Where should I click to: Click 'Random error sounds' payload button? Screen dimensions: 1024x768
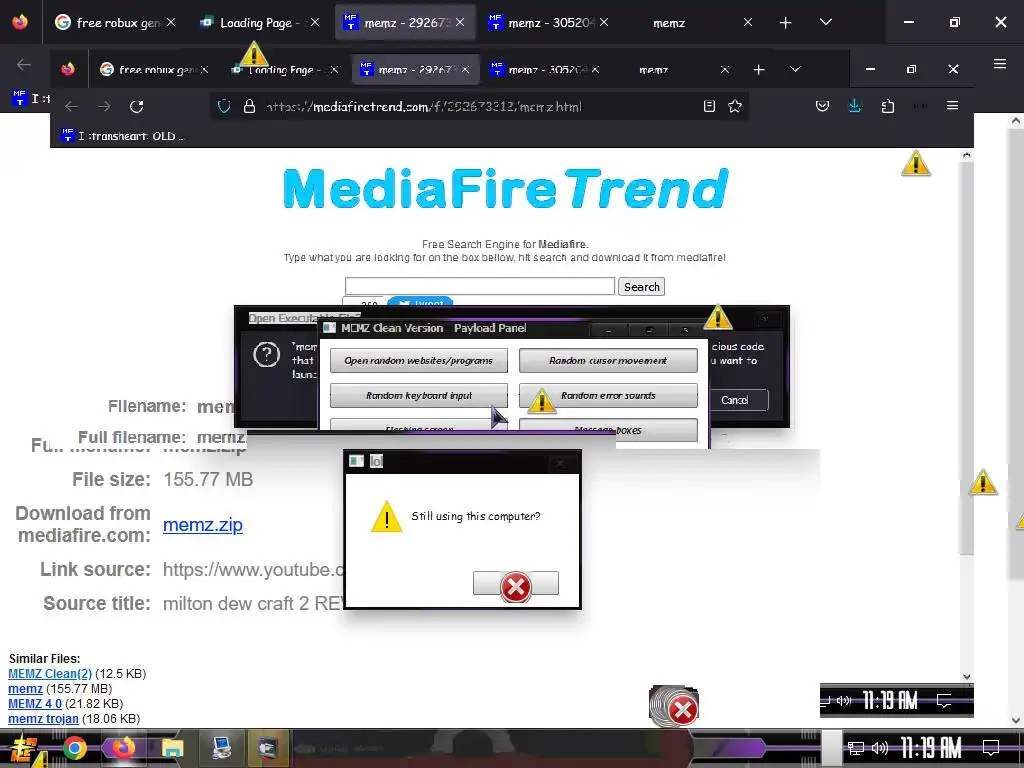[x=608, y=396]
